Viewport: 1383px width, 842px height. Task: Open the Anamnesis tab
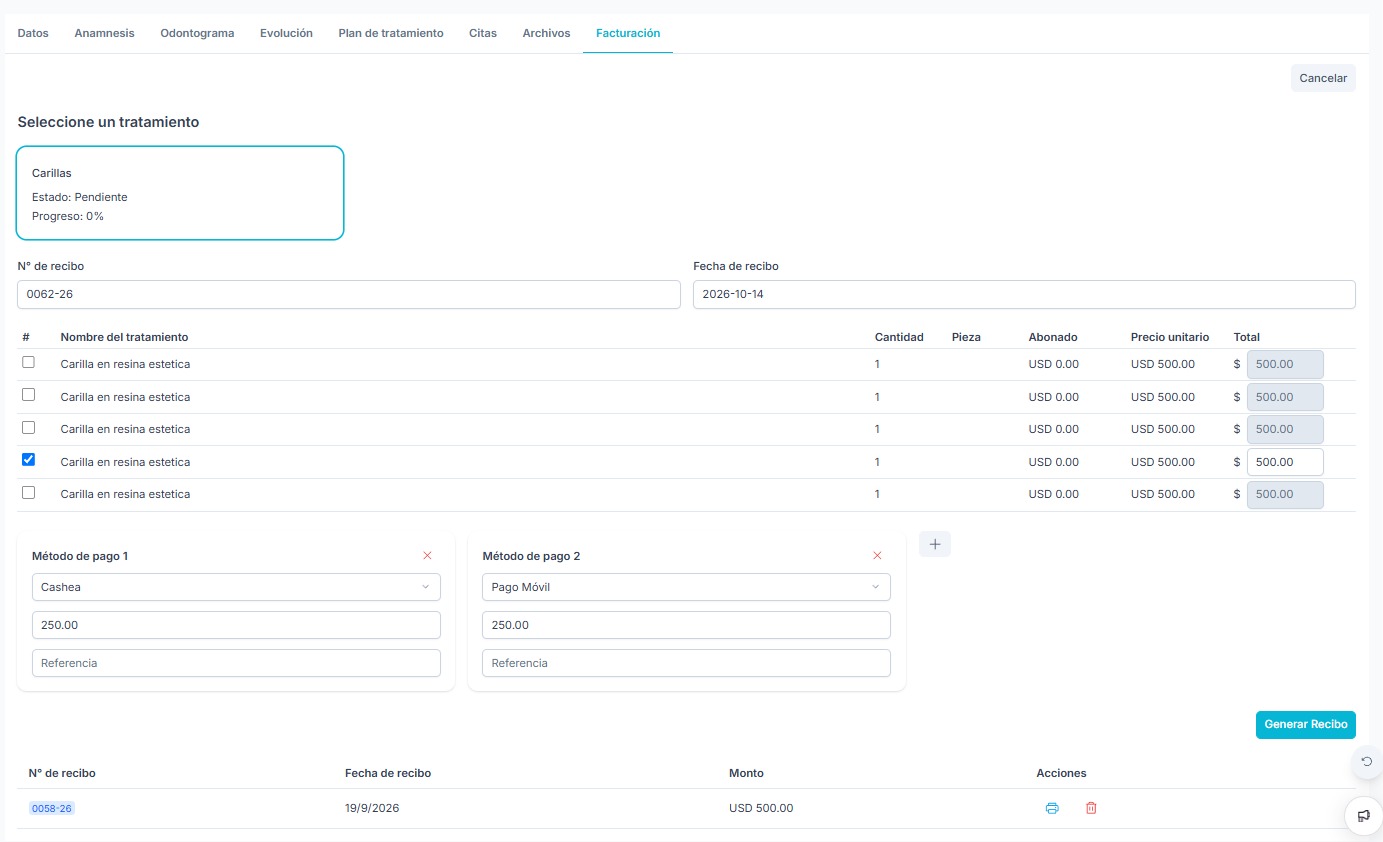click(x=104, y=33)
